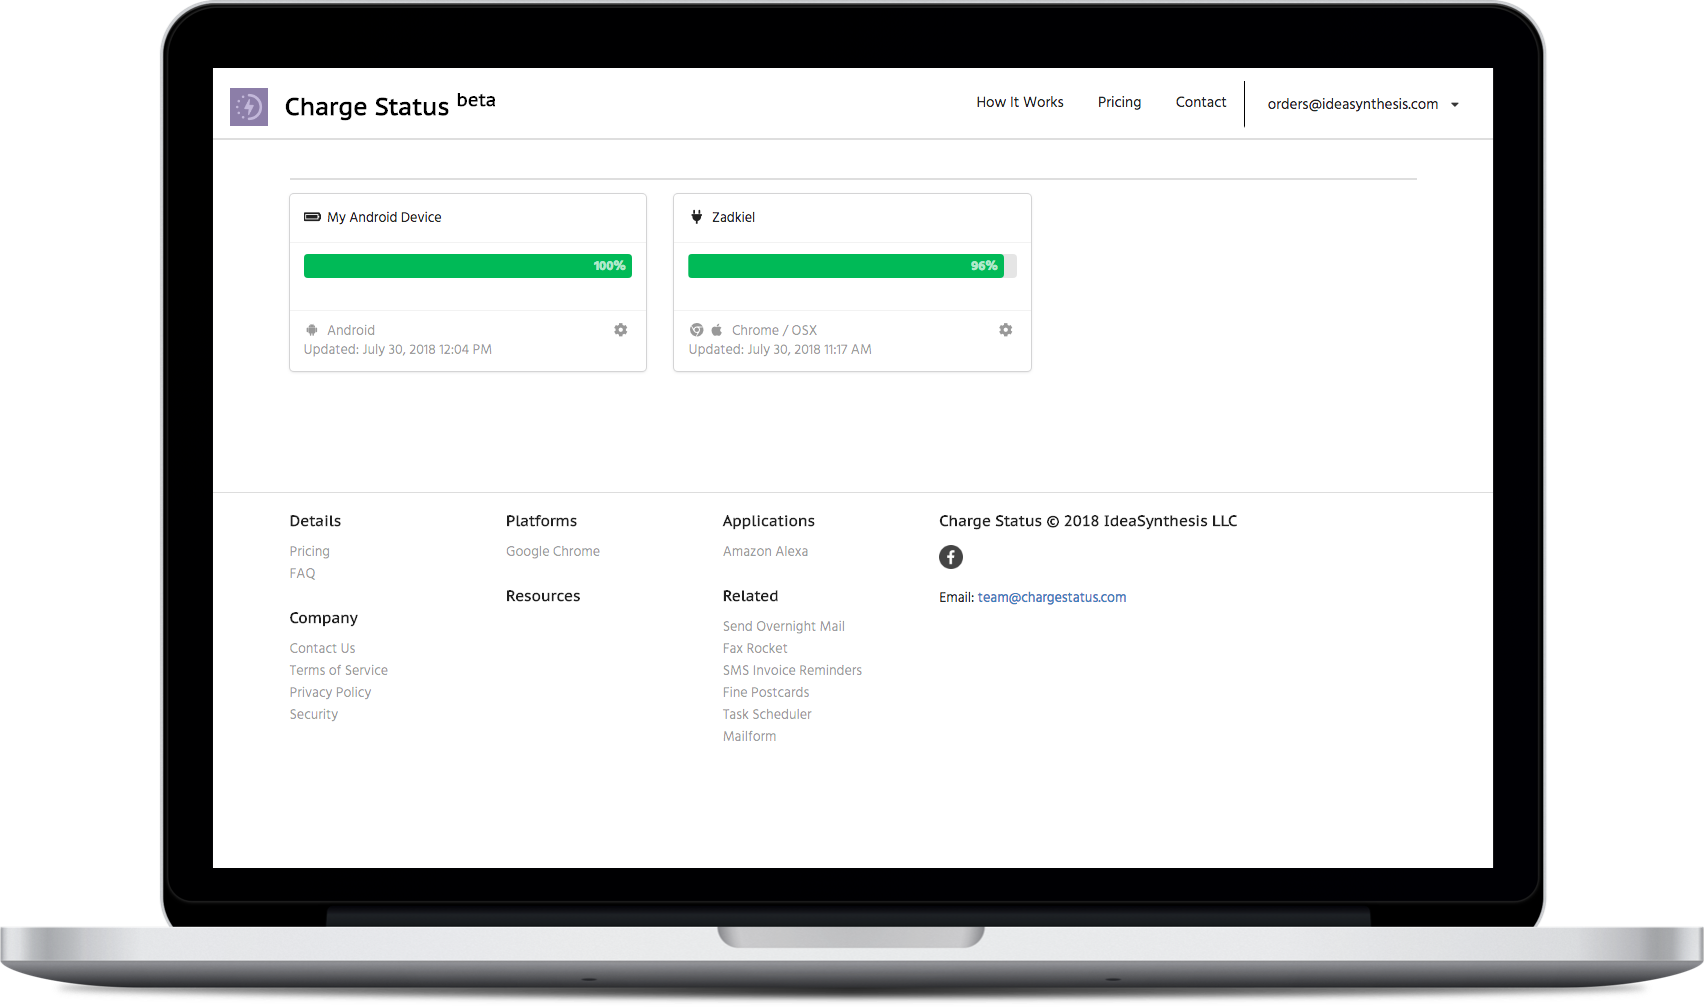The image size is (1704, 1007).
Task: Click the Google Chrome platform link
Action: click(x=552, y=551)
